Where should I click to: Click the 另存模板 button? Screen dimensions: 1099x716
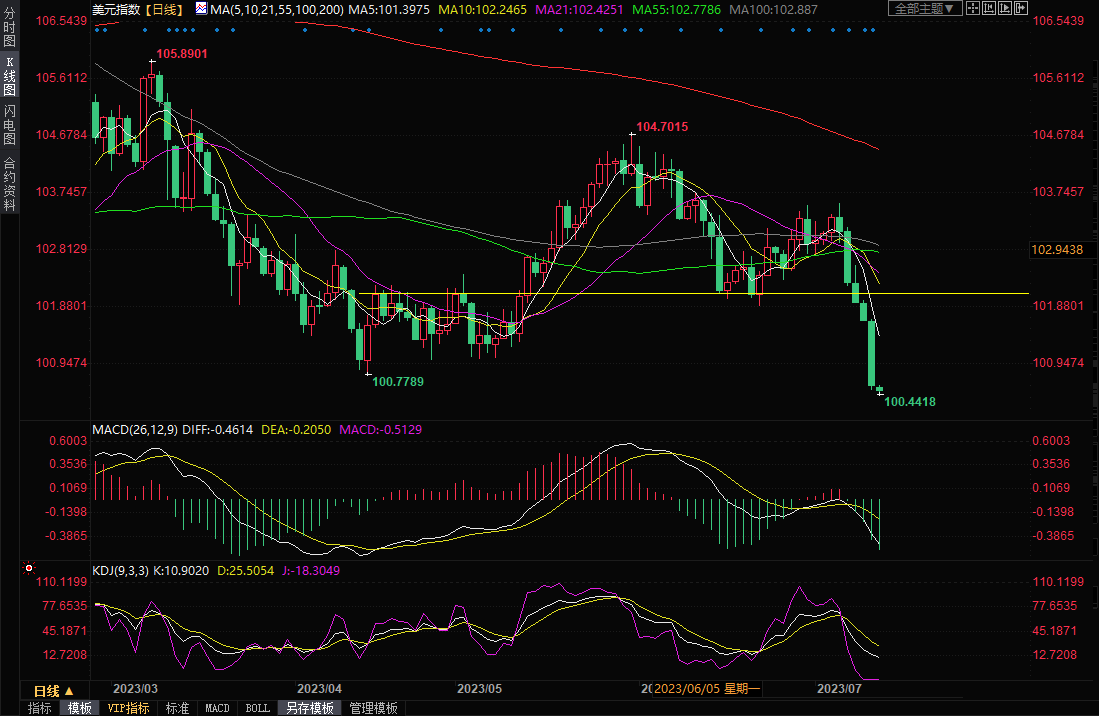310,708
